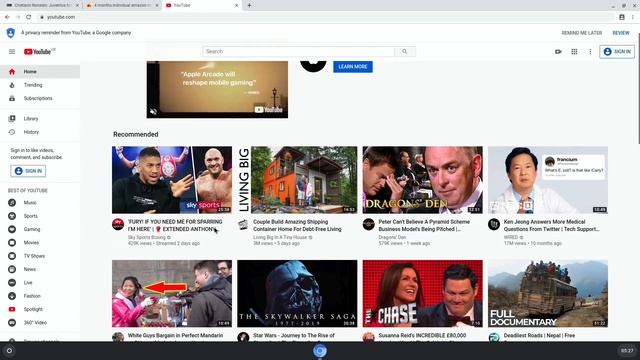The height and width of the screenshot is (360, 640).
Task: Click the browser address bar
Action: [327, 17]
